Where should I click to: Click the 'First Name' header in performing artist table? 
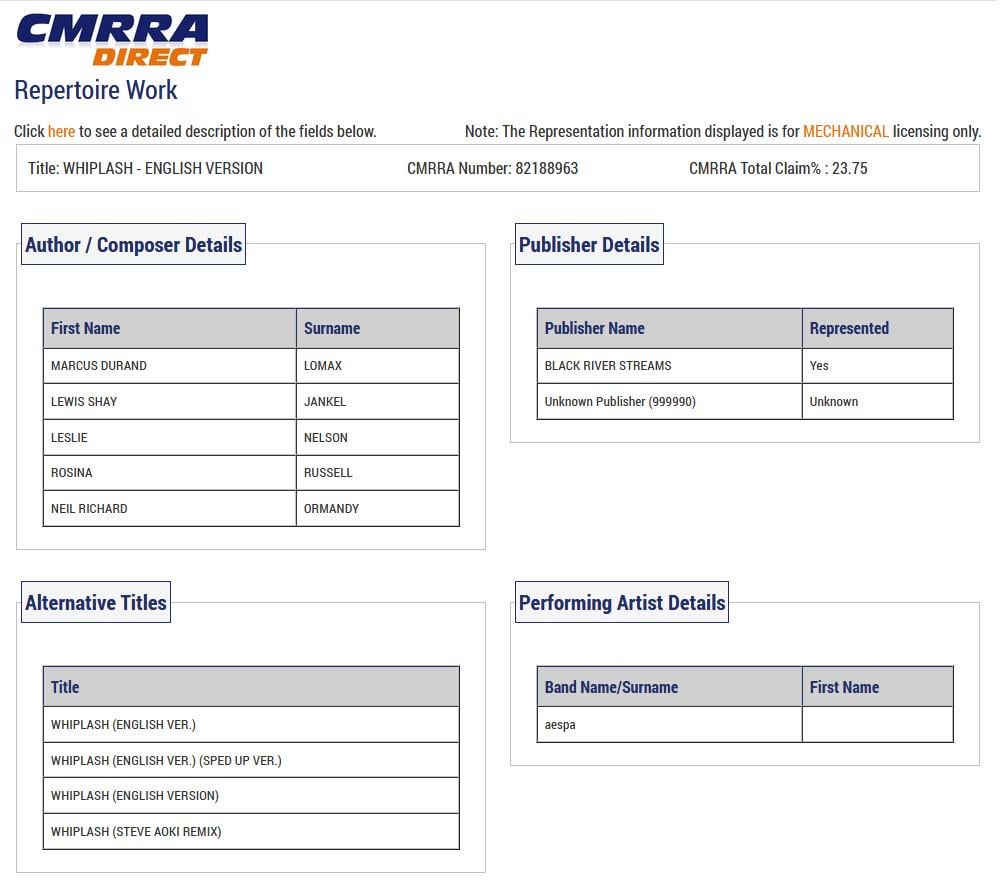(878, 687)
